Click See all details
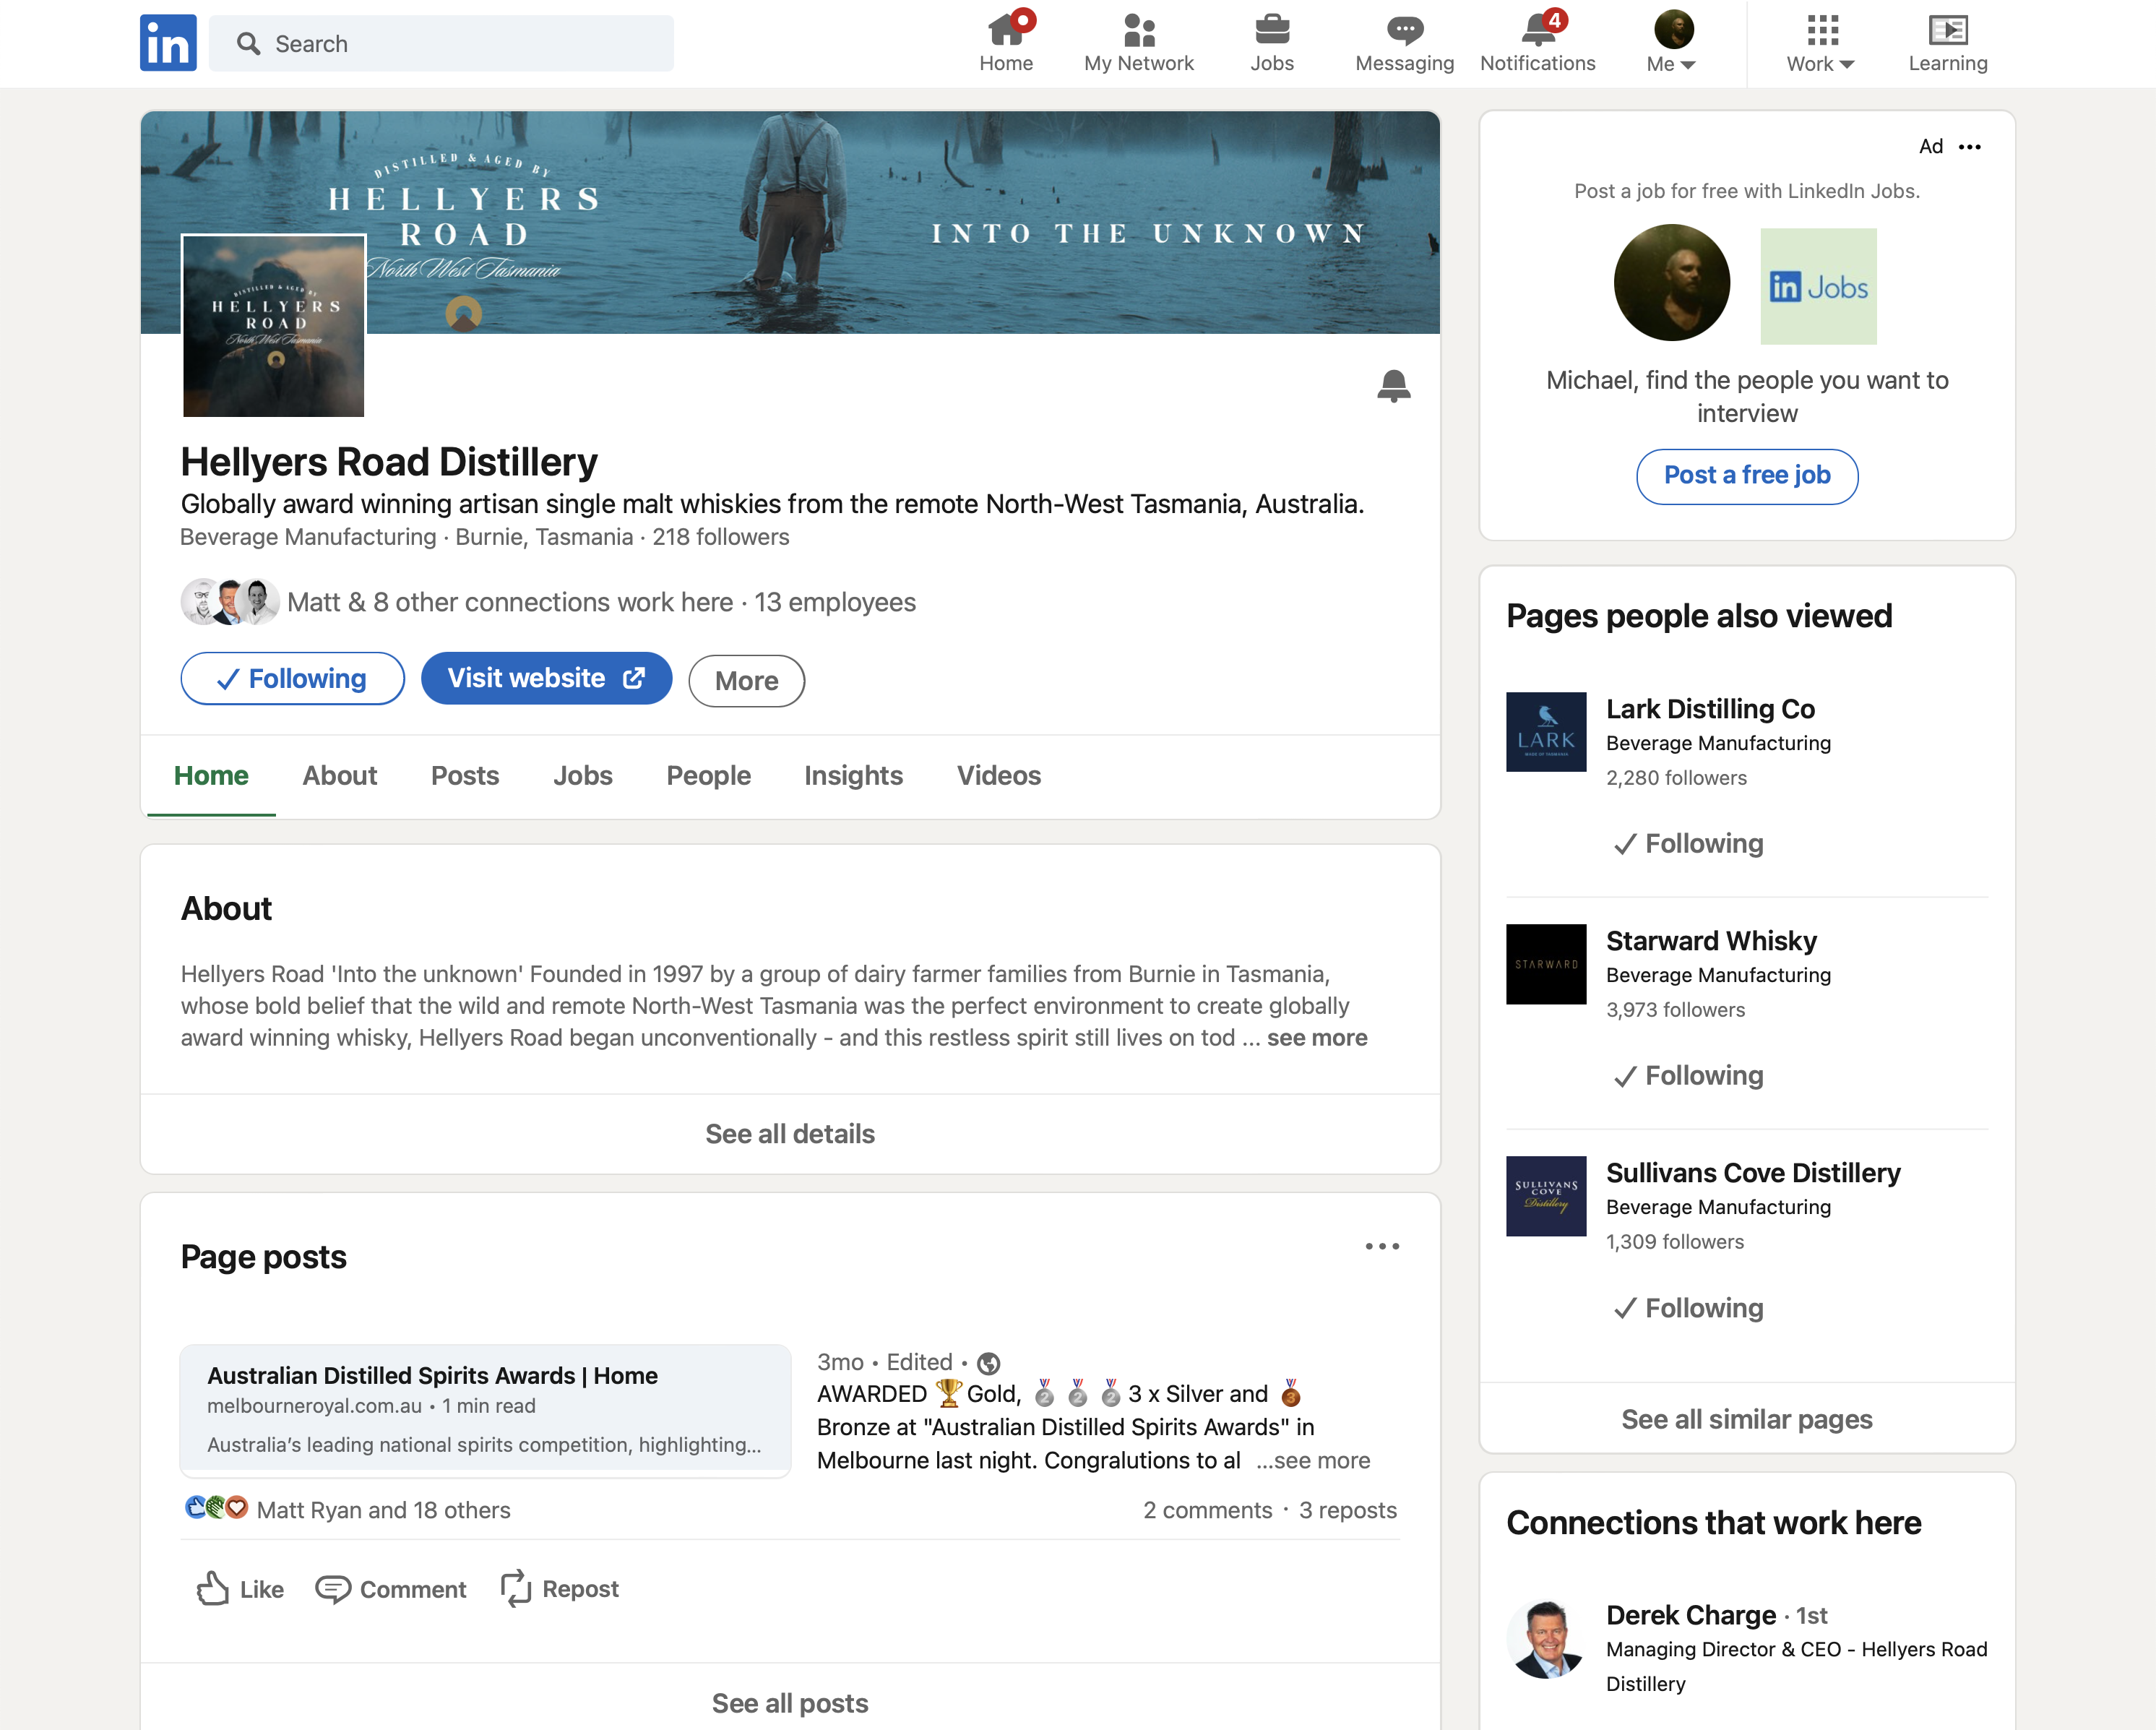The width and height of the screenshot is (2156, 1730). tap(790, 1134)
